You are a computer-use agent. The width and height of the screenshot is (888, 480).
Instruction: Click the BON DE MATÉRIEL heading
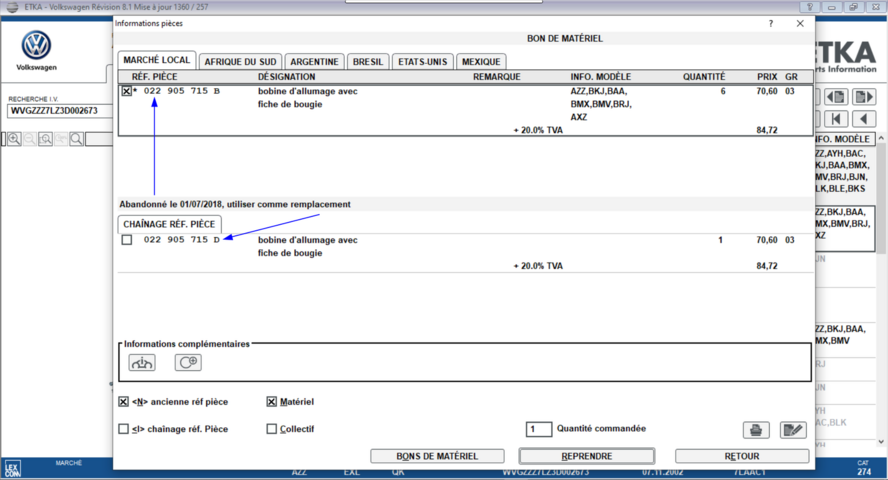point(565,38)
